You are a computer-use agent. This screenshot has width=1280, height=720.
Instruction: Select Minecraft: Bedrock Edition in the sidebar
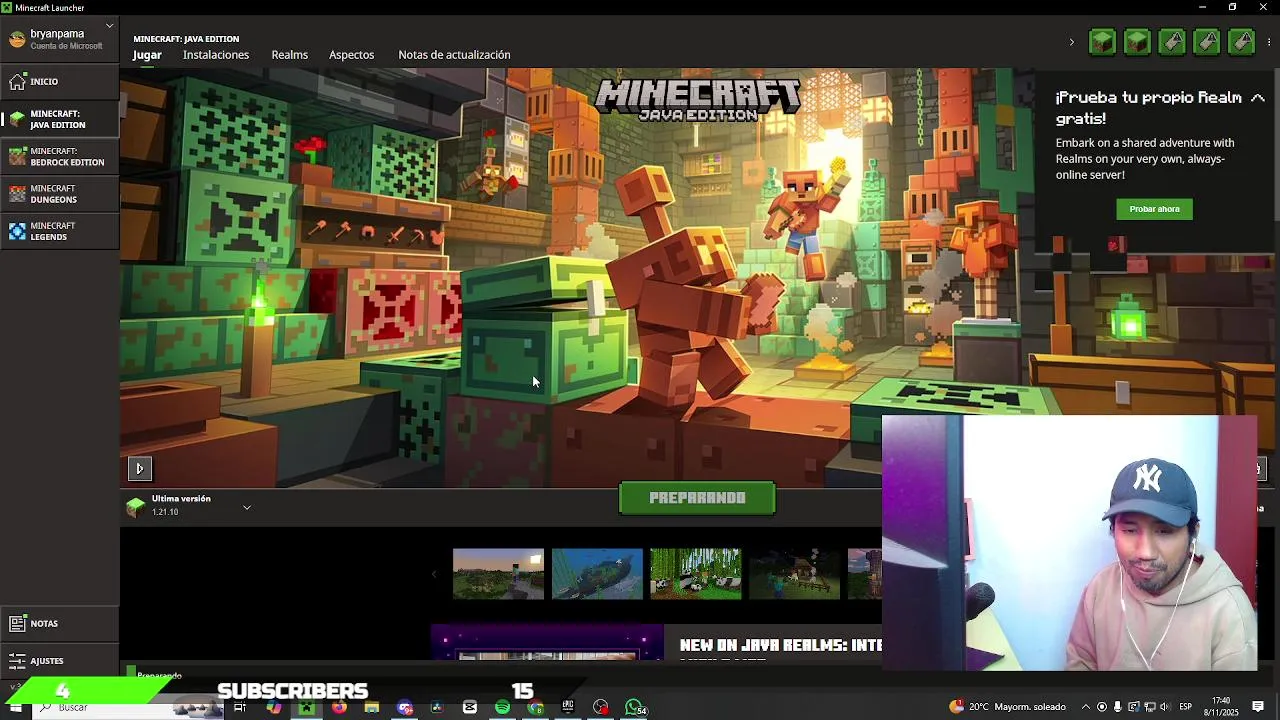(60, 156)
